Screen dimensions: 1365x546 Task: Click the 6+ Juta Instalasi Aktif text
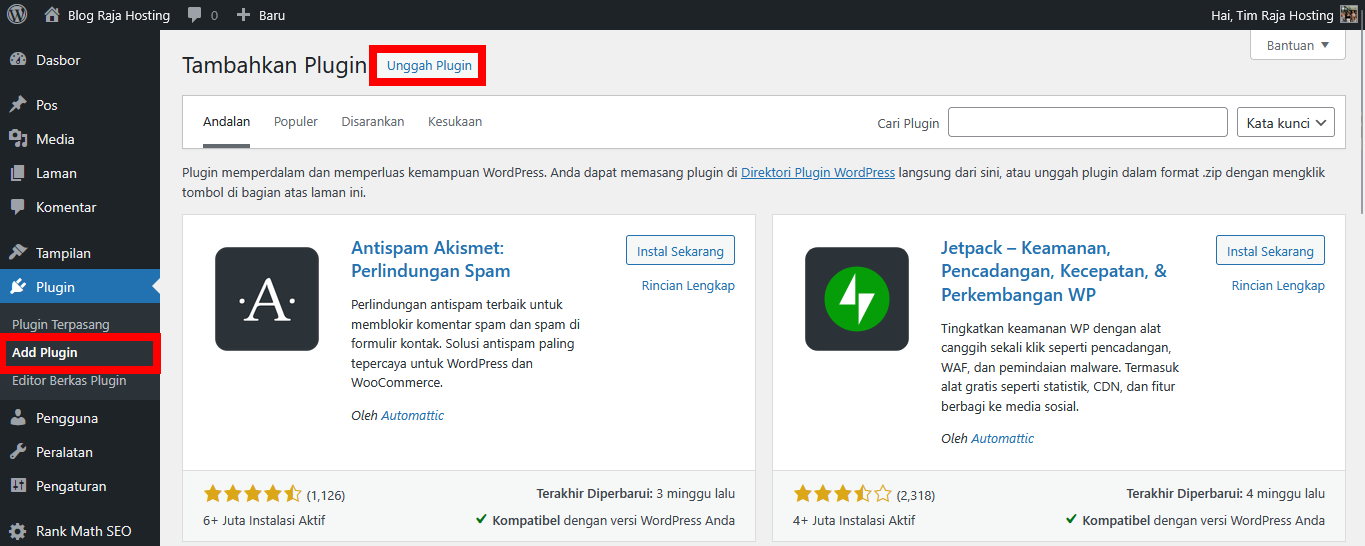click(x=264, y=520)
